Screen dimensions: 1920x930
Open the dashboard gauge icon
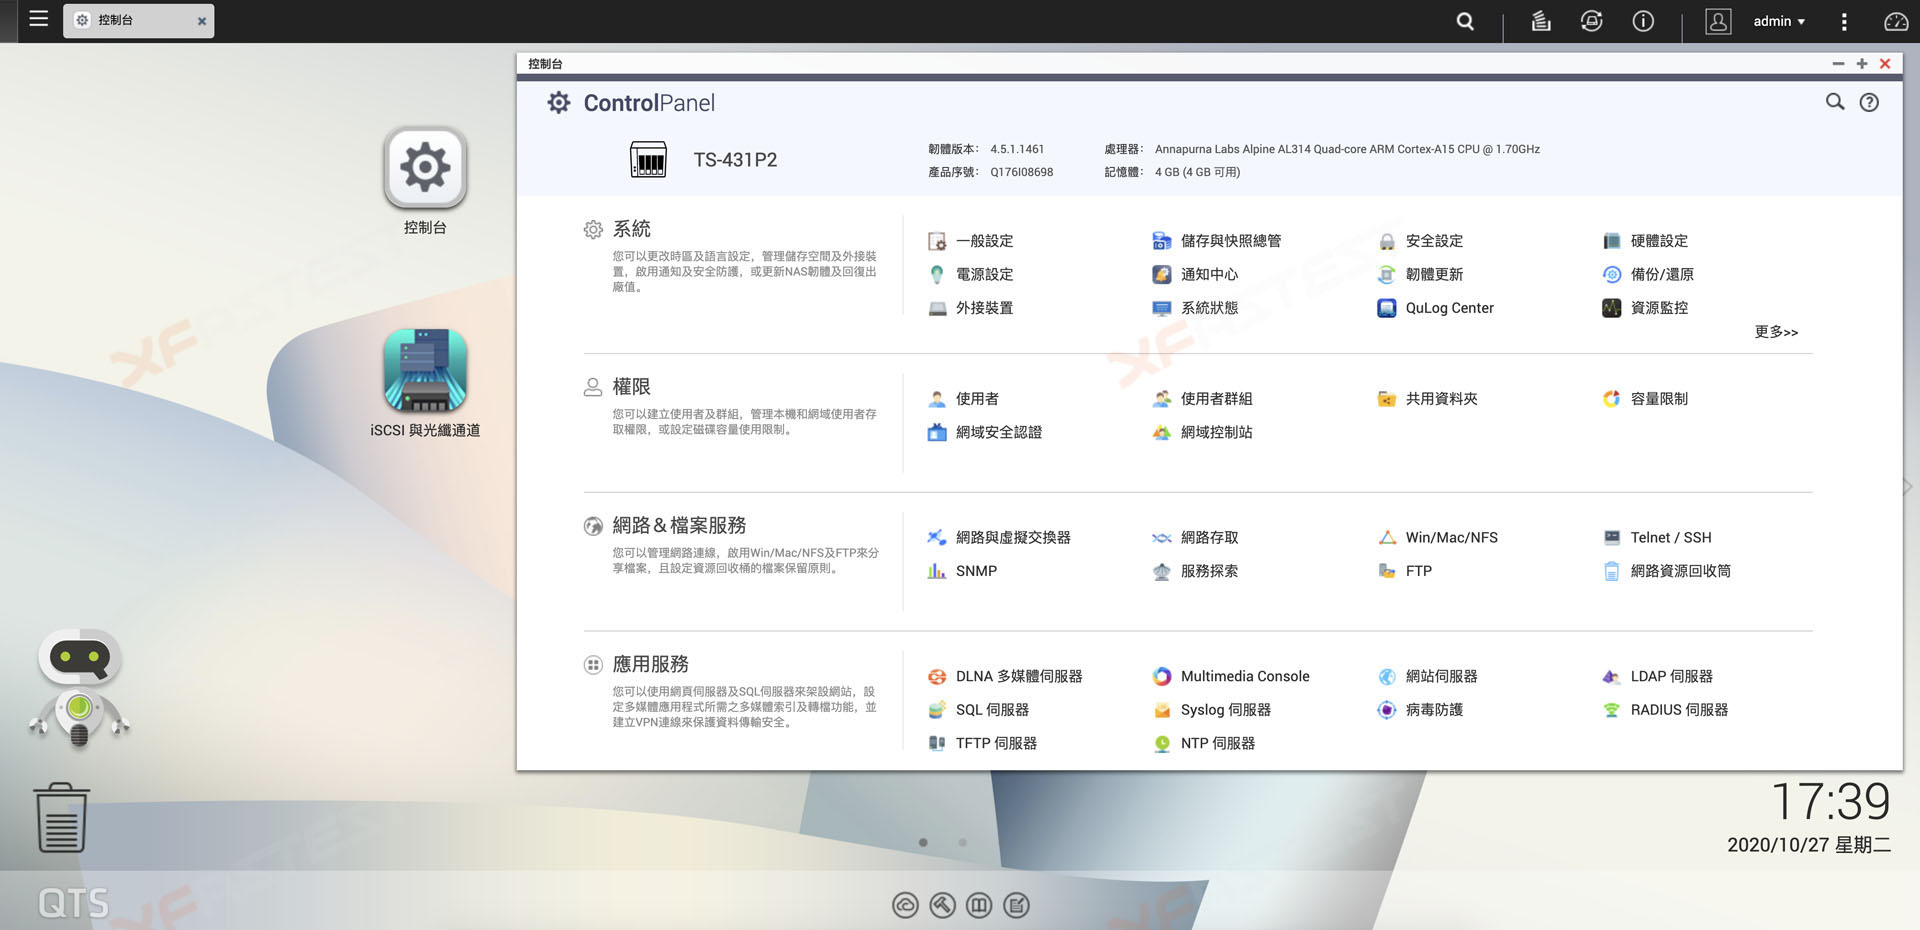point(1896,21)
